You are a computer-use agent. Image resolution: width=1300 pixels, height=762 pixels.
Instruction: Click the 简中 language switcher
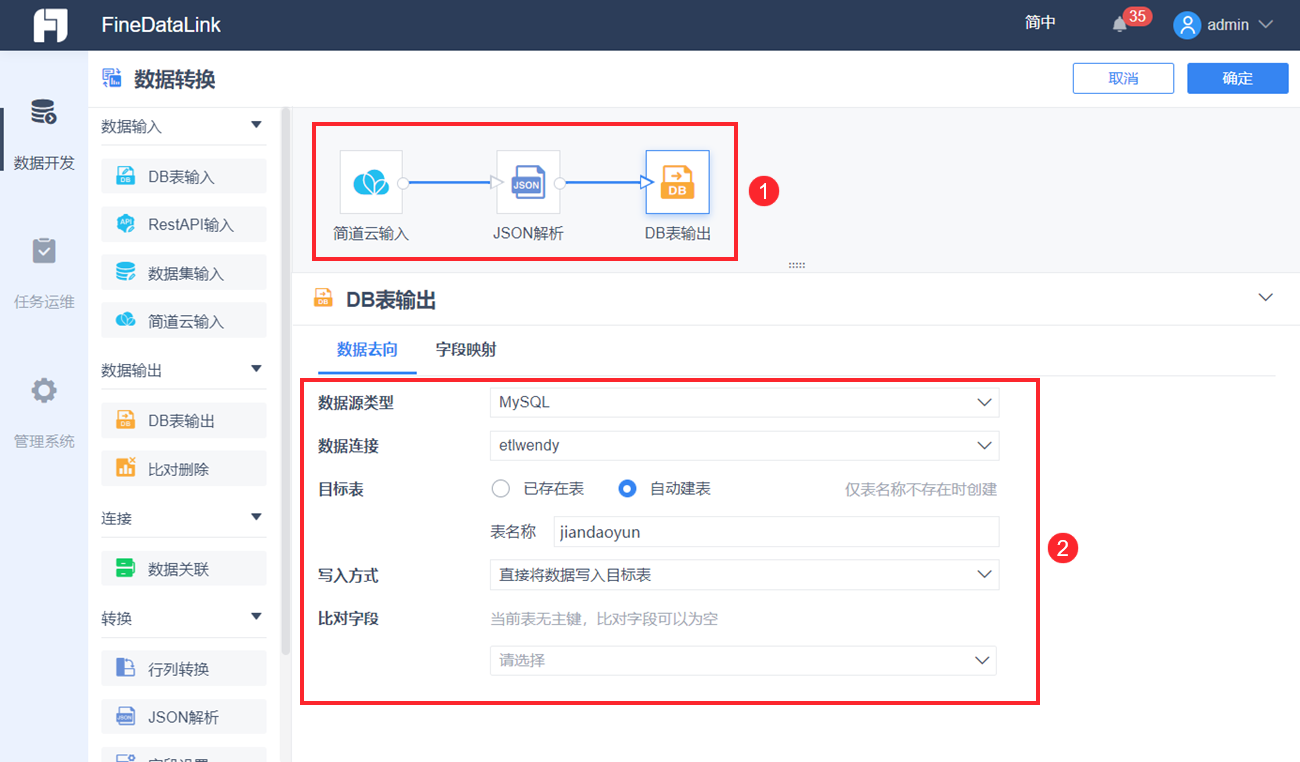[x=1040, y=22]
